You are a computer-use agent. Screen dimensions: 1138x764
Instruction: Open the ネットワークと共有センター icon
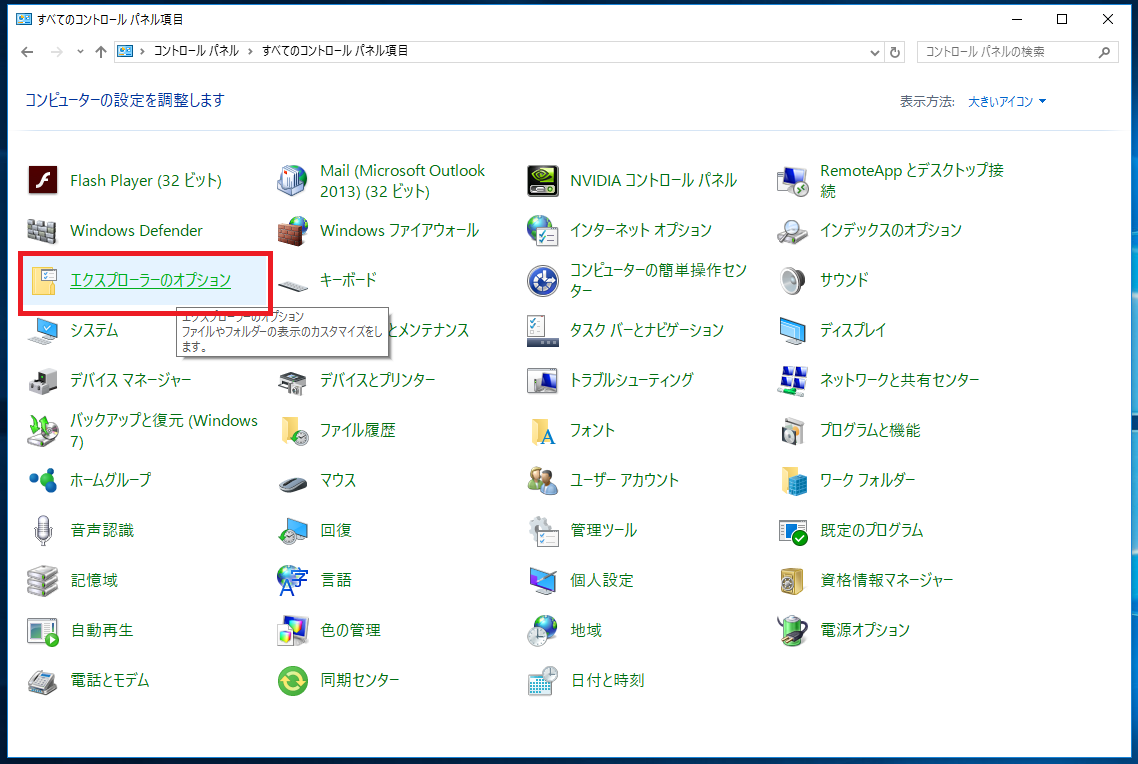(793, 381)
